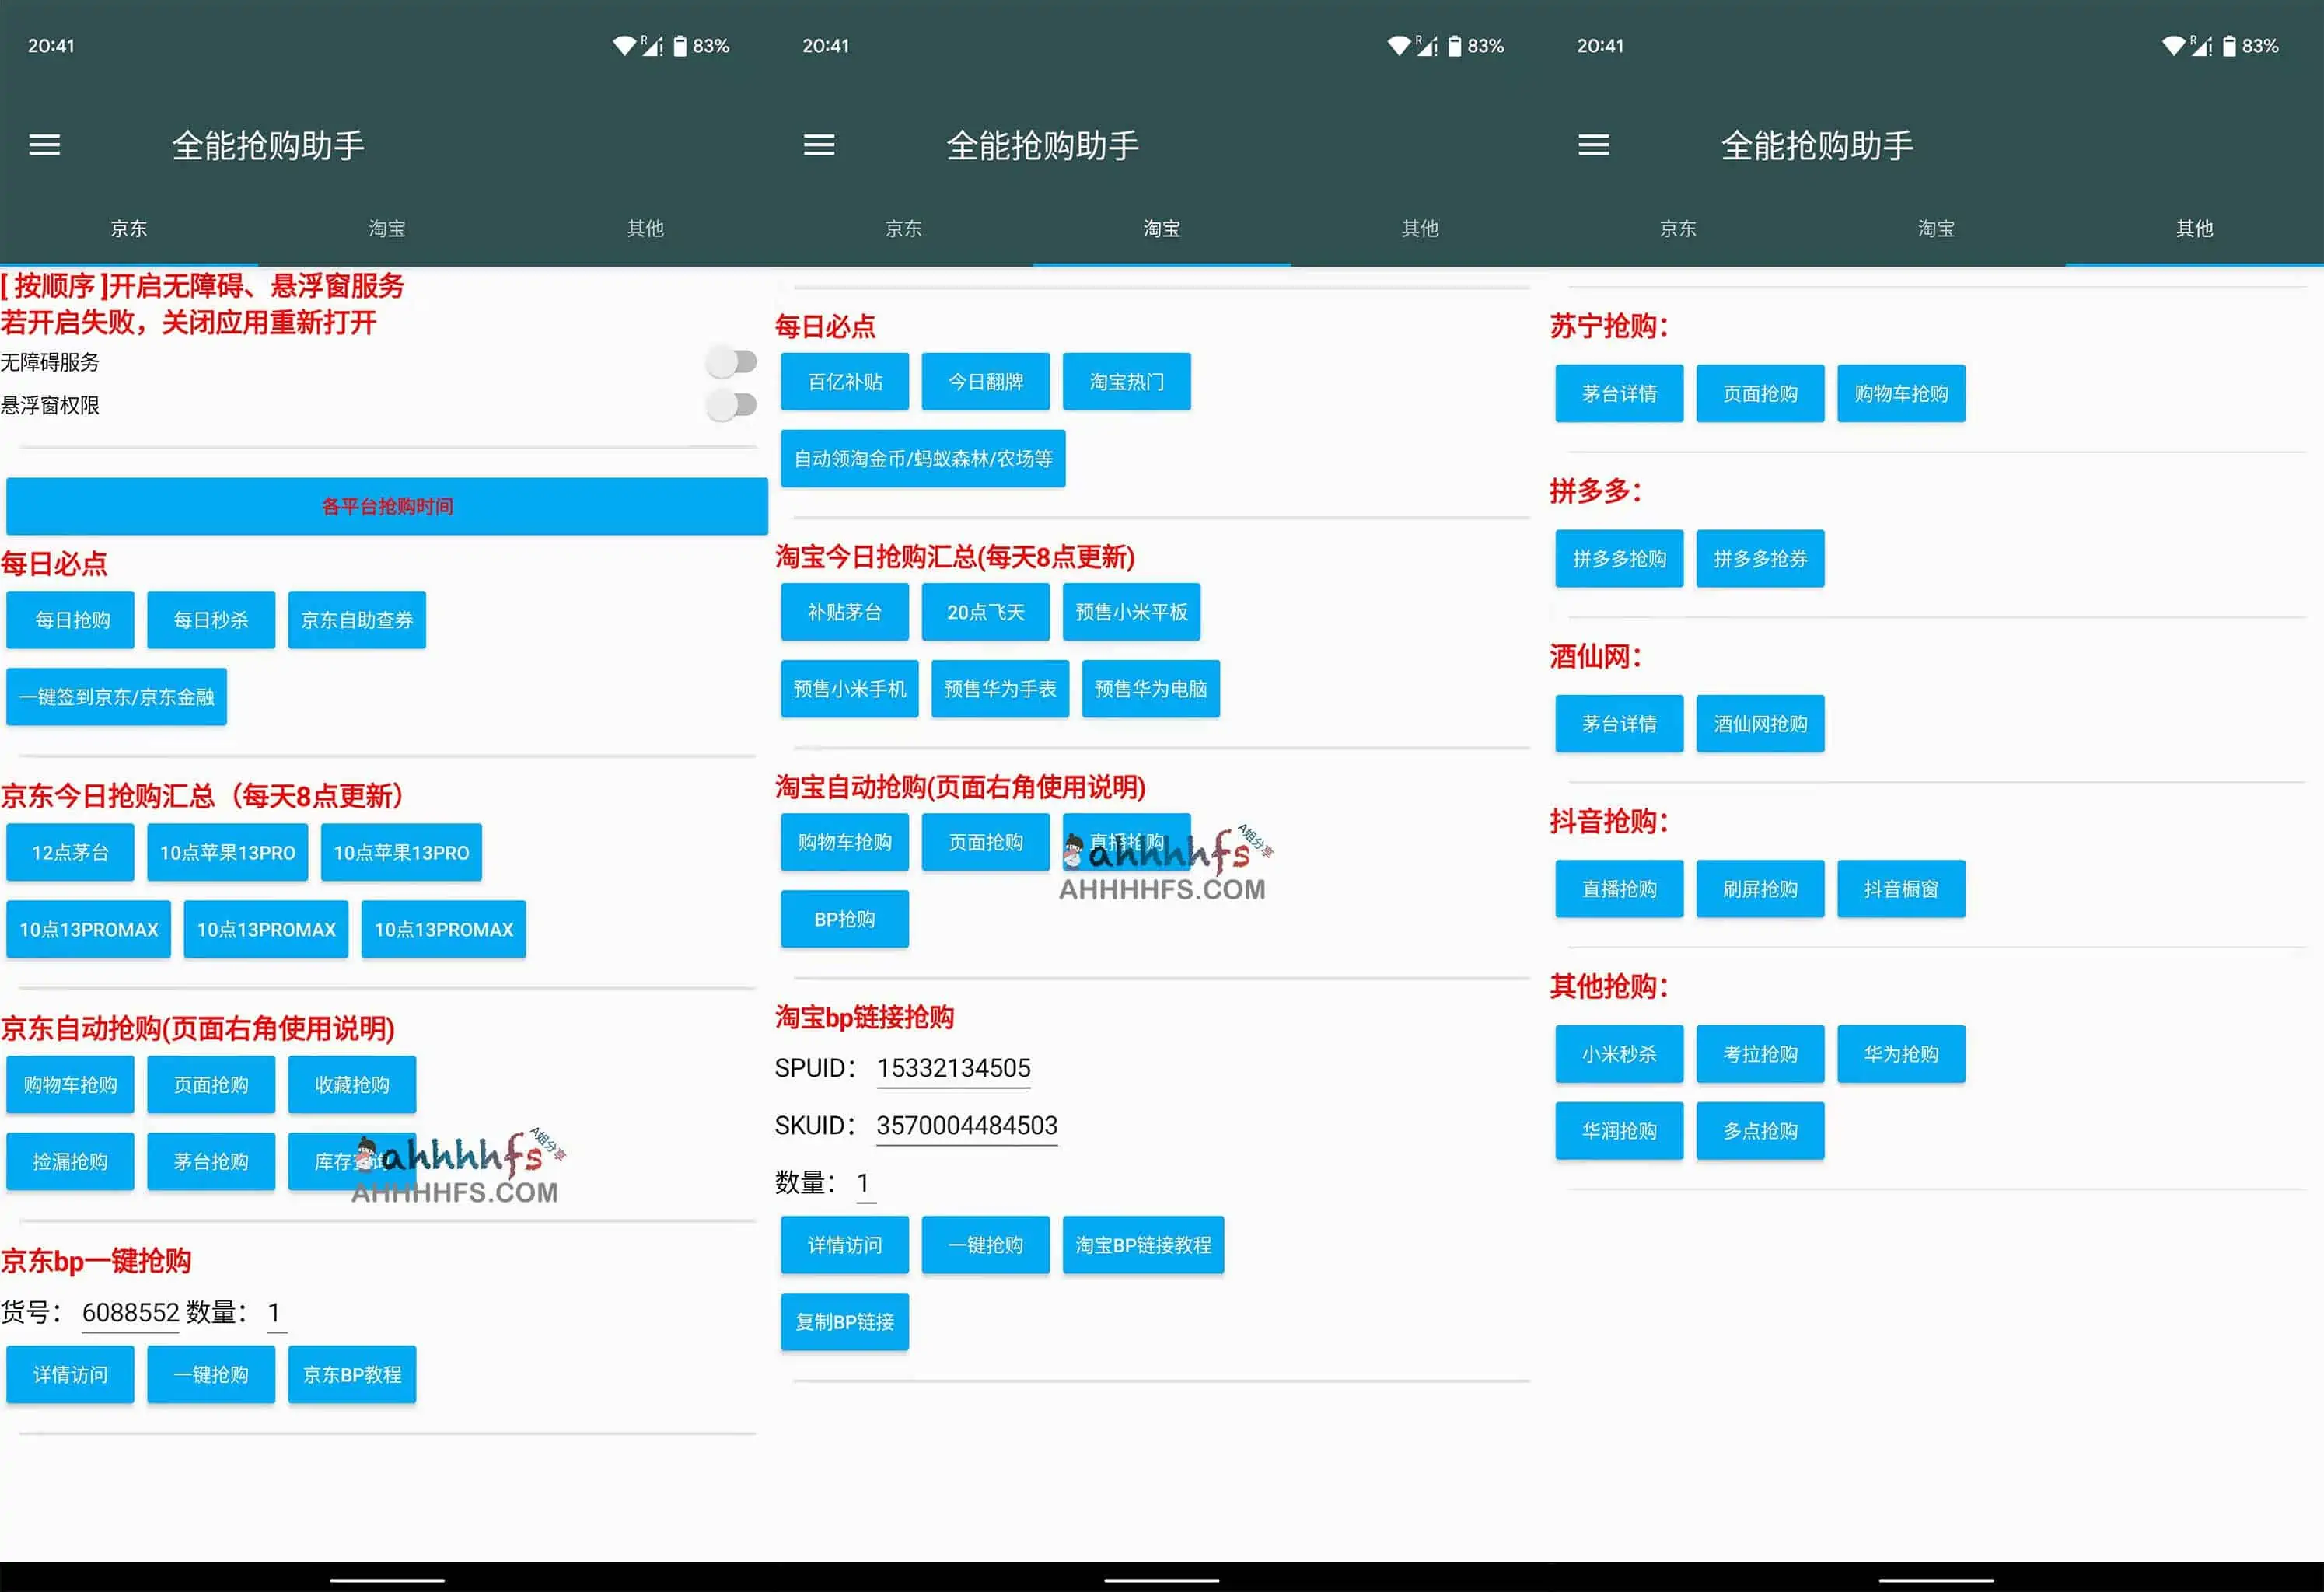Open 各平台抢购时间 schedule

tap(386, 507)
